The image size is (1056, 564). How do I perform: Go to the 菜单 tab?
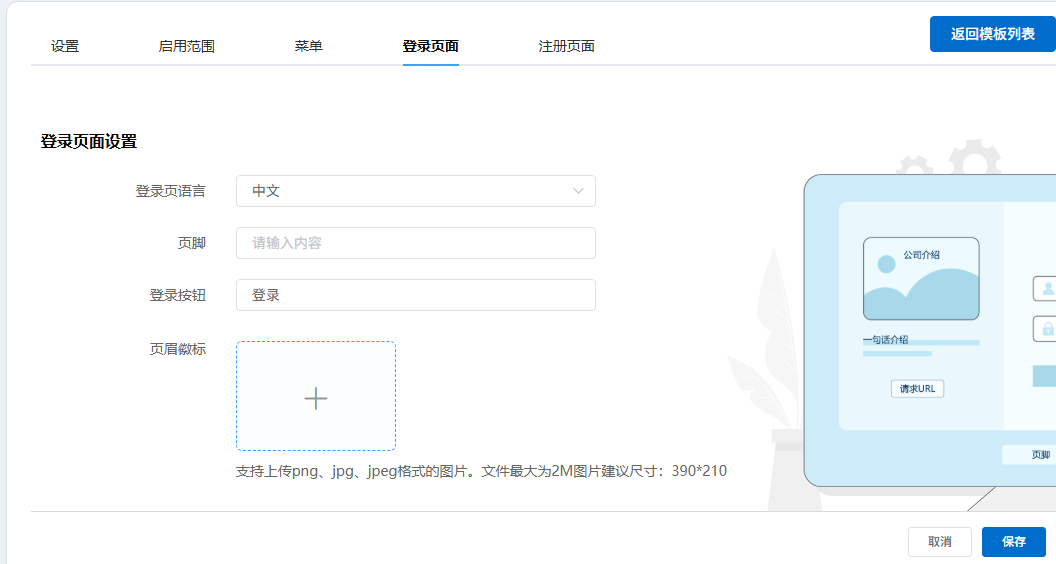308,46
